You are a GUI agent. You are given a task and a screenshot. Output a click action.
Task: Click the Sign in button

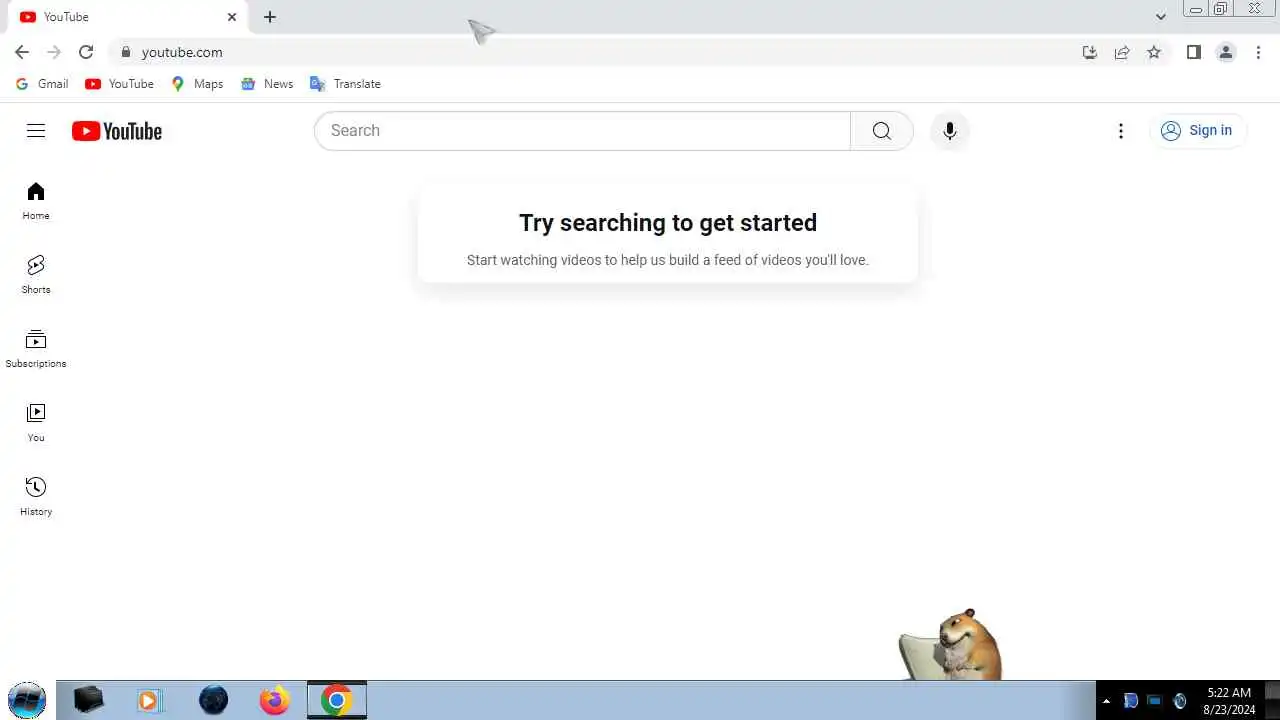pyautogui.click(x=1197, y=130)
